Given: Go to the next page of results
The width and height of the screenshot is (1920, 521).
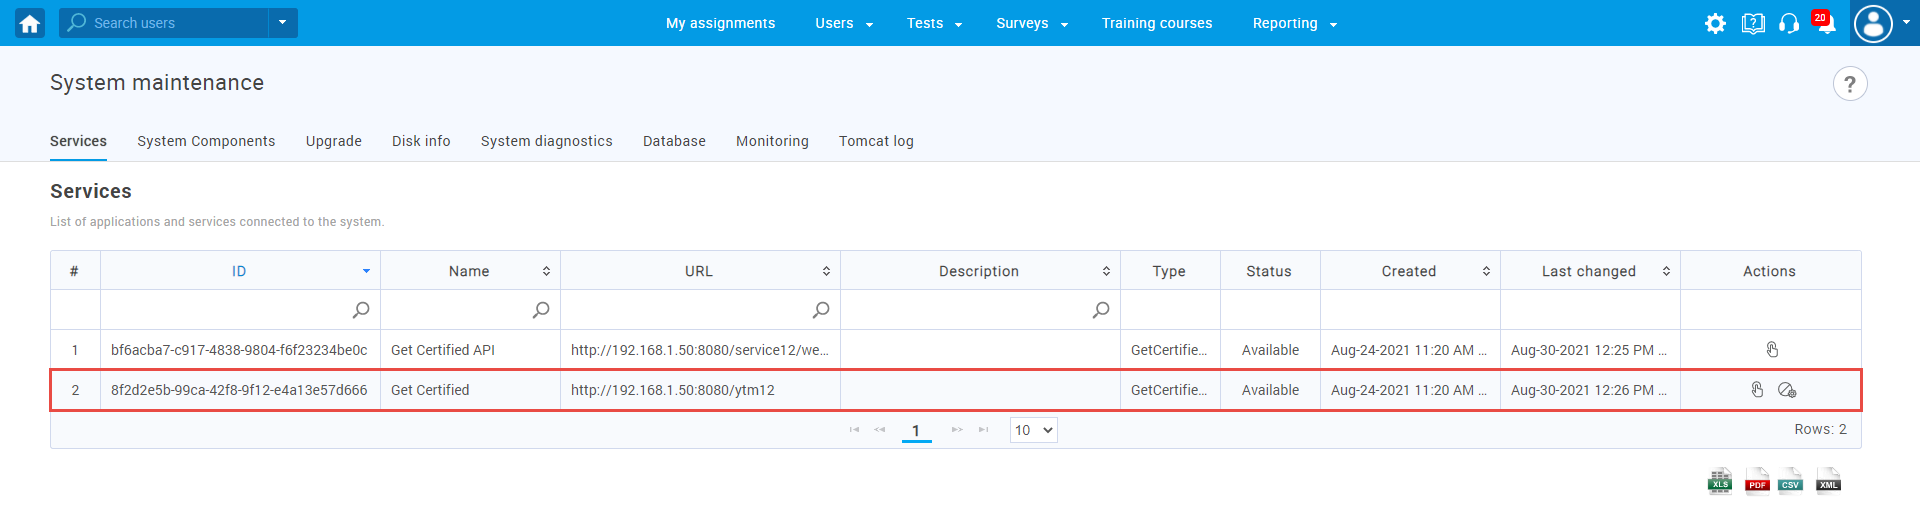Looking at the screenshot, I should tap(957, 430).
